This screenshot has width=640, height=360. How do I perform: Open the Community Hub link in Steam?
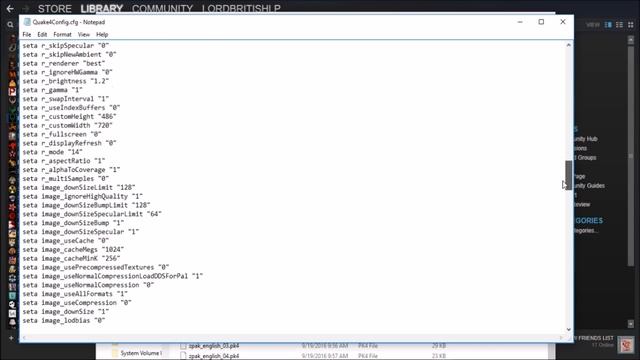coord(585,139)
